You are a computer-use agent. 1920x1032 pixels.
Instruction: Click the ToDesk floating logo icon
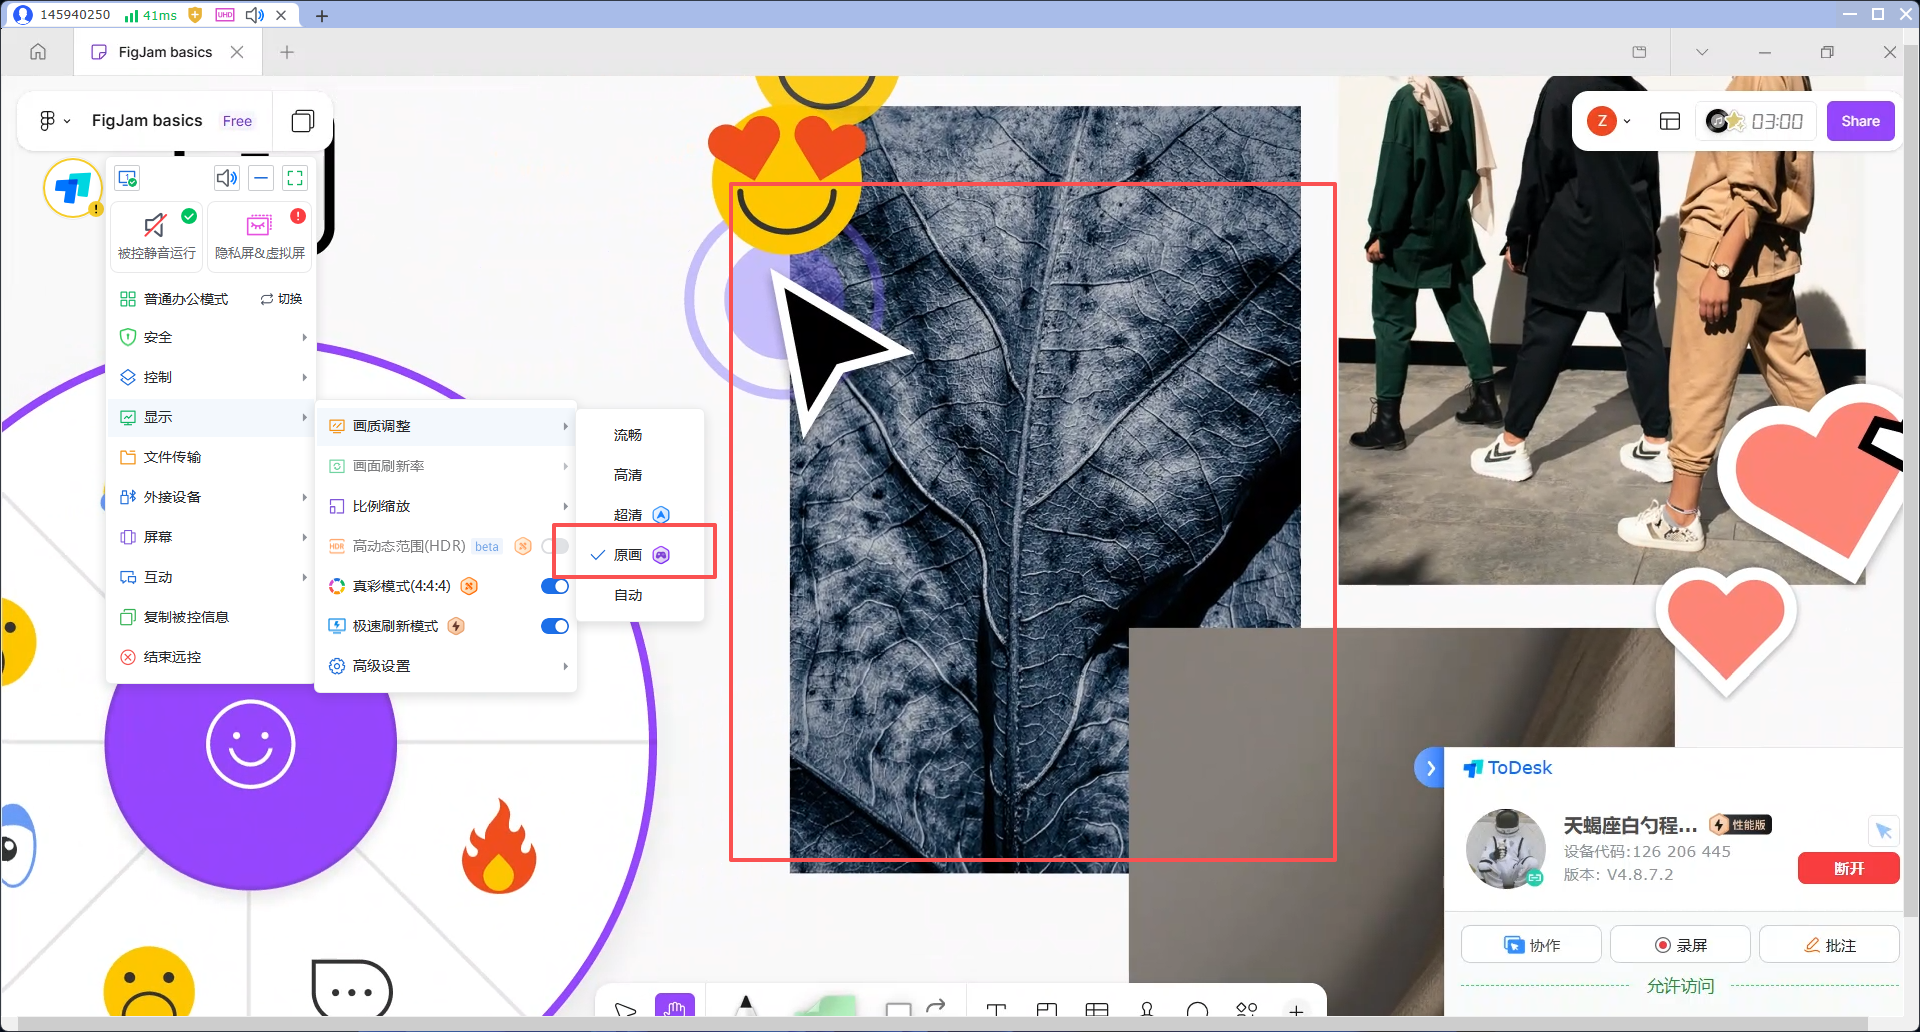[x=72, y=187]
